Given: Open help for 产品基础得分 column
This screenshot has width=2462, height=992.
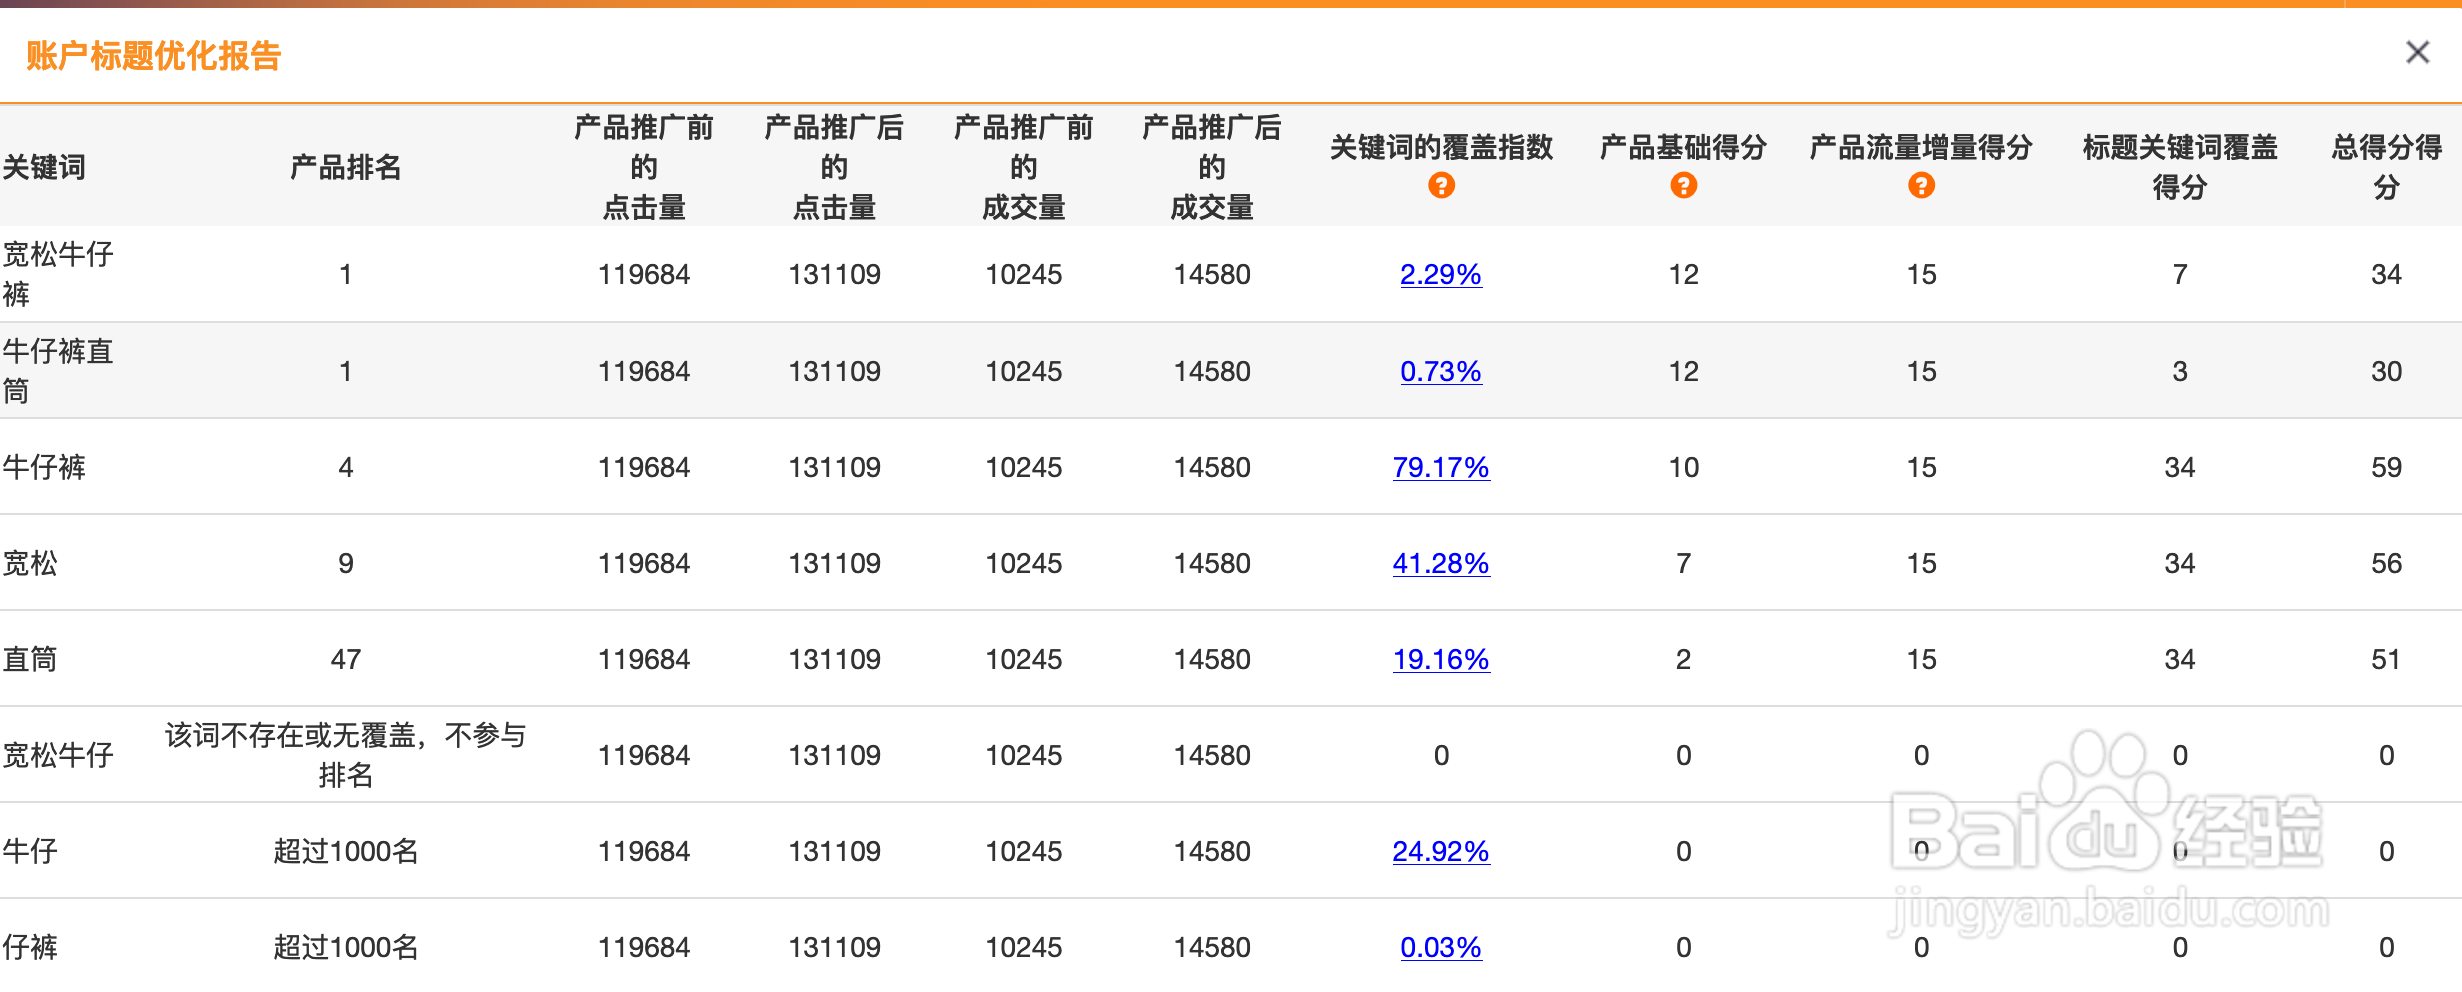Looking at the screenshot, I should click(x=1683, y=185).
